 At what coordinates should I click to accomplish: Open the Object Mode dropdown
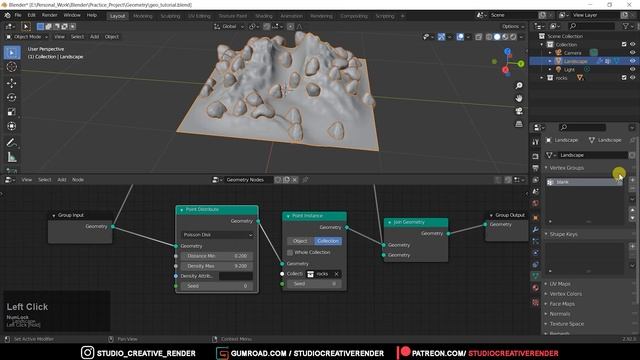[27, 37]
